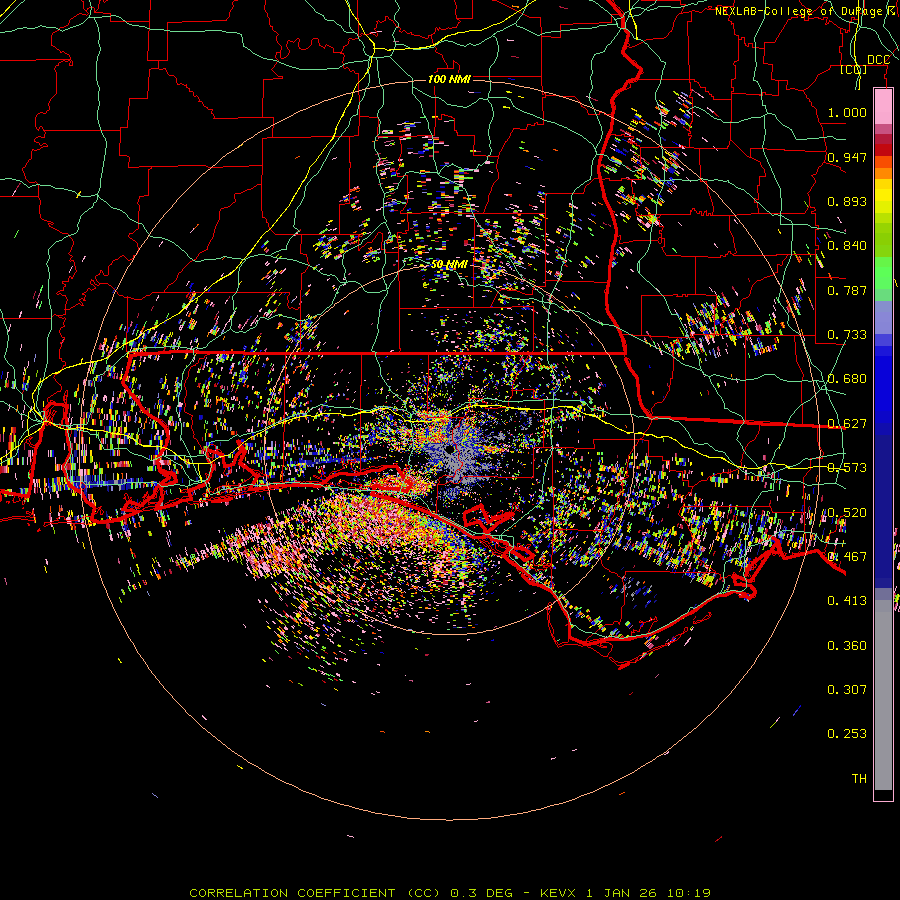The image size is (900, 900).
Task: Click the 0.733 legend value
Action: point(847,335)
